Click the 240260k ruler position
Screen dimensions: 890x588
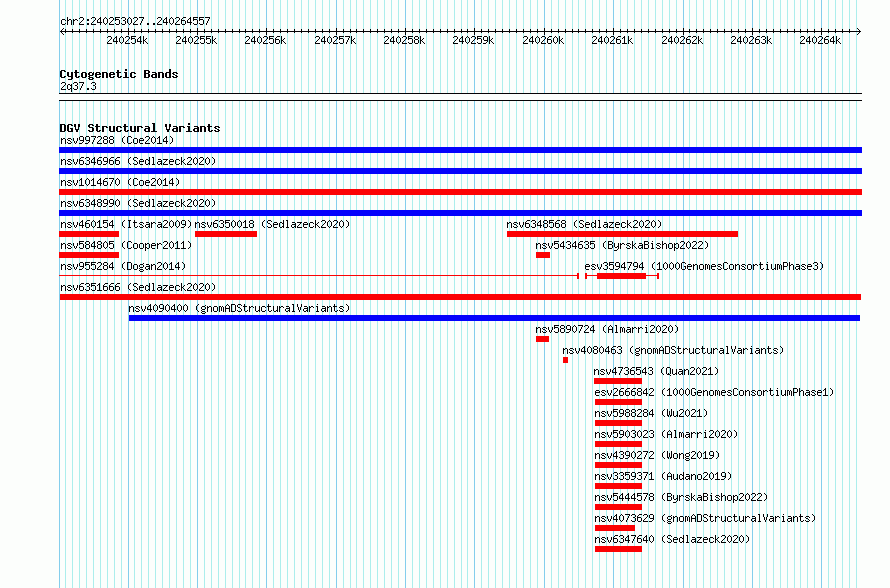pos(543,40)
